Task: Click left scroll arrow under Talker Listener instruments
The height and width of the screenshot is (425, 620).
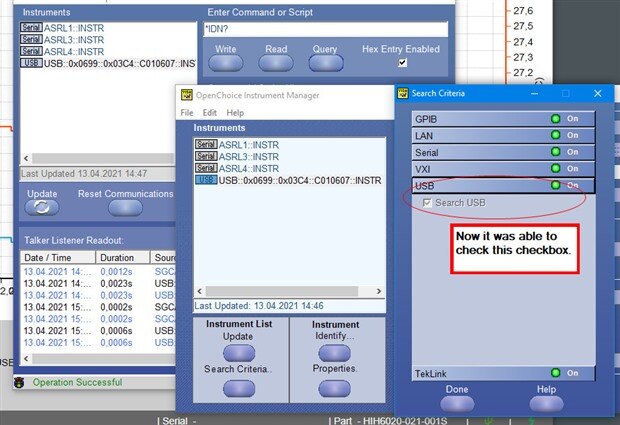Action: 26,159
